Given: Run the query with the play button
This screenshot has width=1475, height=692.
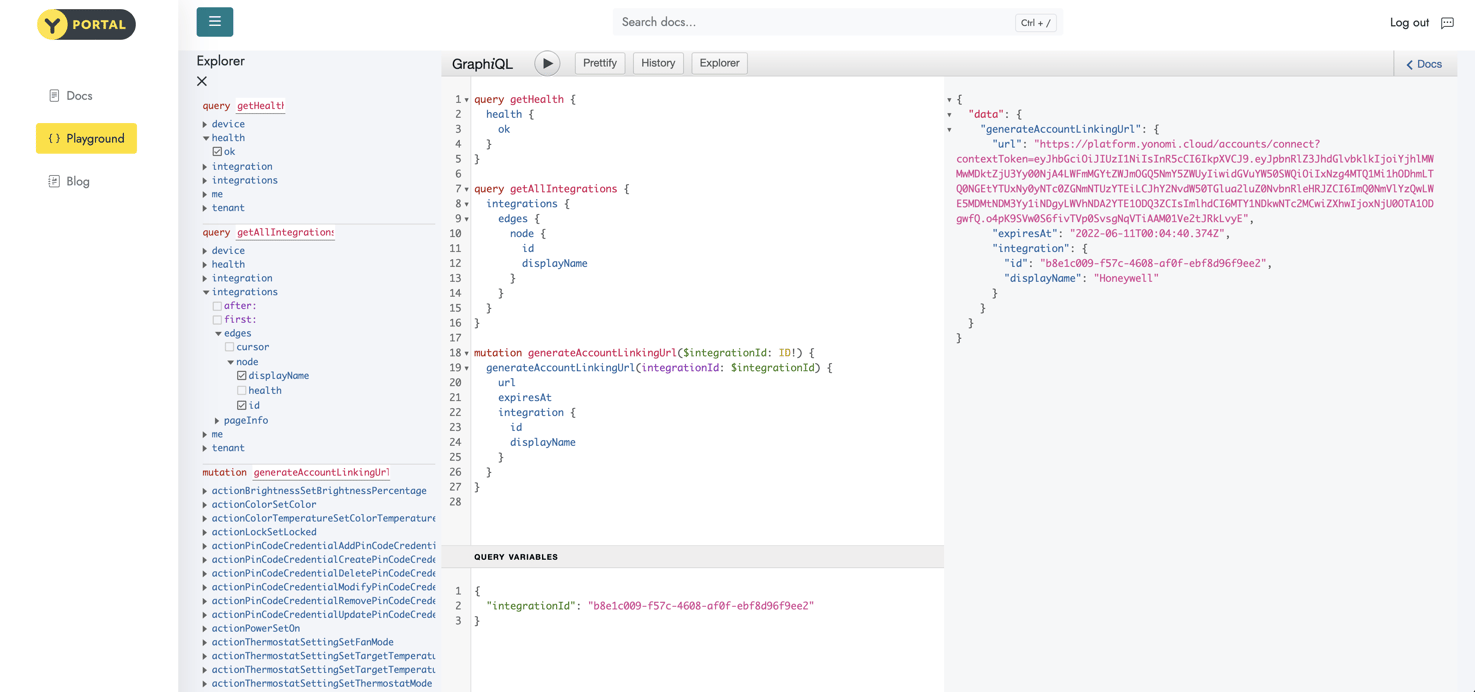Looking at the screenshot, I should [547, 63].
